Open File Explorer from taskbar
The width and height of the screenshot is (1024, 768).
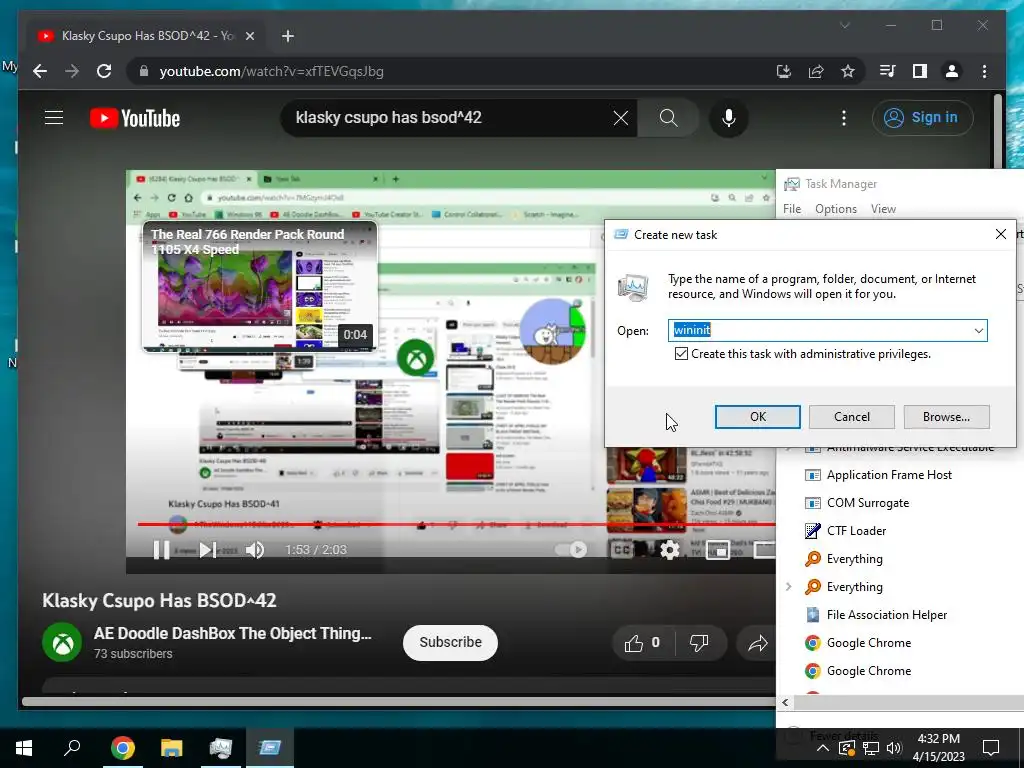point(172,748)
